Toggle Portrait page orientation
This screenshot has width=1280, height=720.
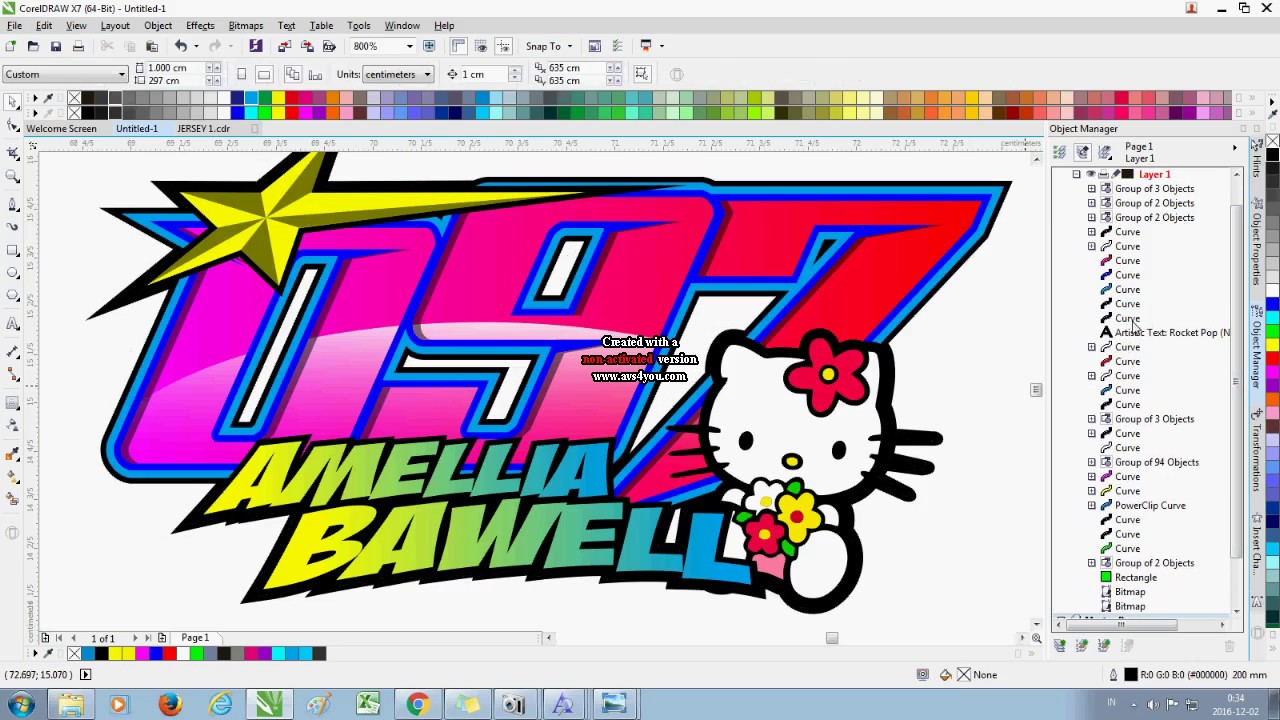[242, 74]
